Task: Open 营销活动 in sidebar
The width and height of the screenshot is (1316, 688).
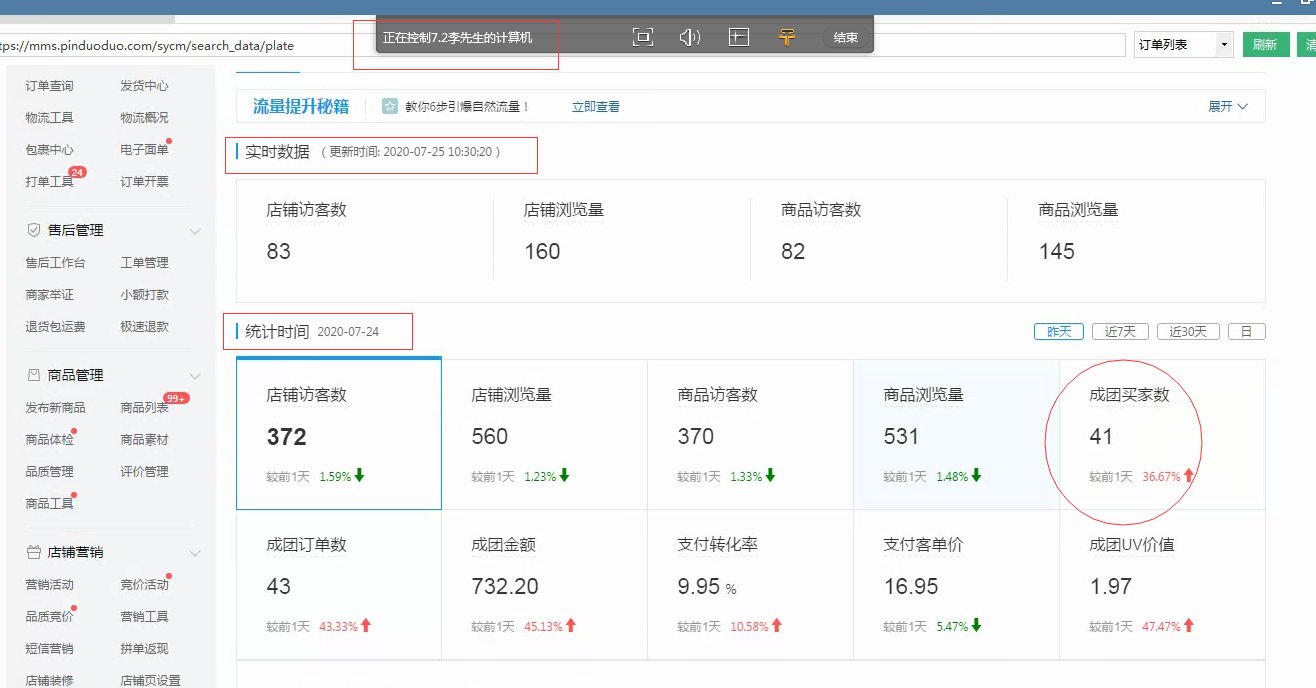Action: [x=49, y=585]
